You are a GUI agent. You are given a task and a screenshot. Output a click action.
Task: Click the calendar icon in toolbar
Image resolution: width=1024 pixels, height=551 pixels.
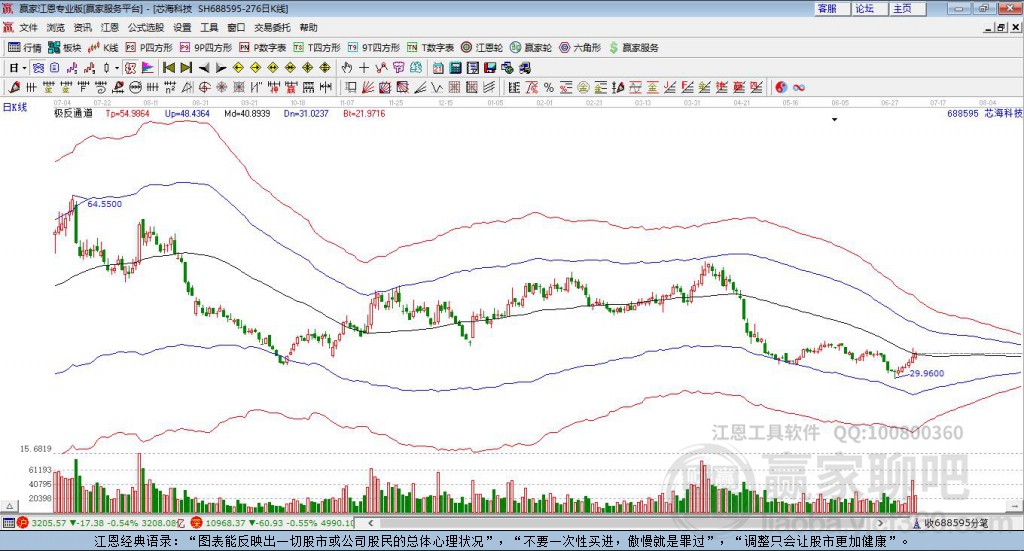(438, 68)
